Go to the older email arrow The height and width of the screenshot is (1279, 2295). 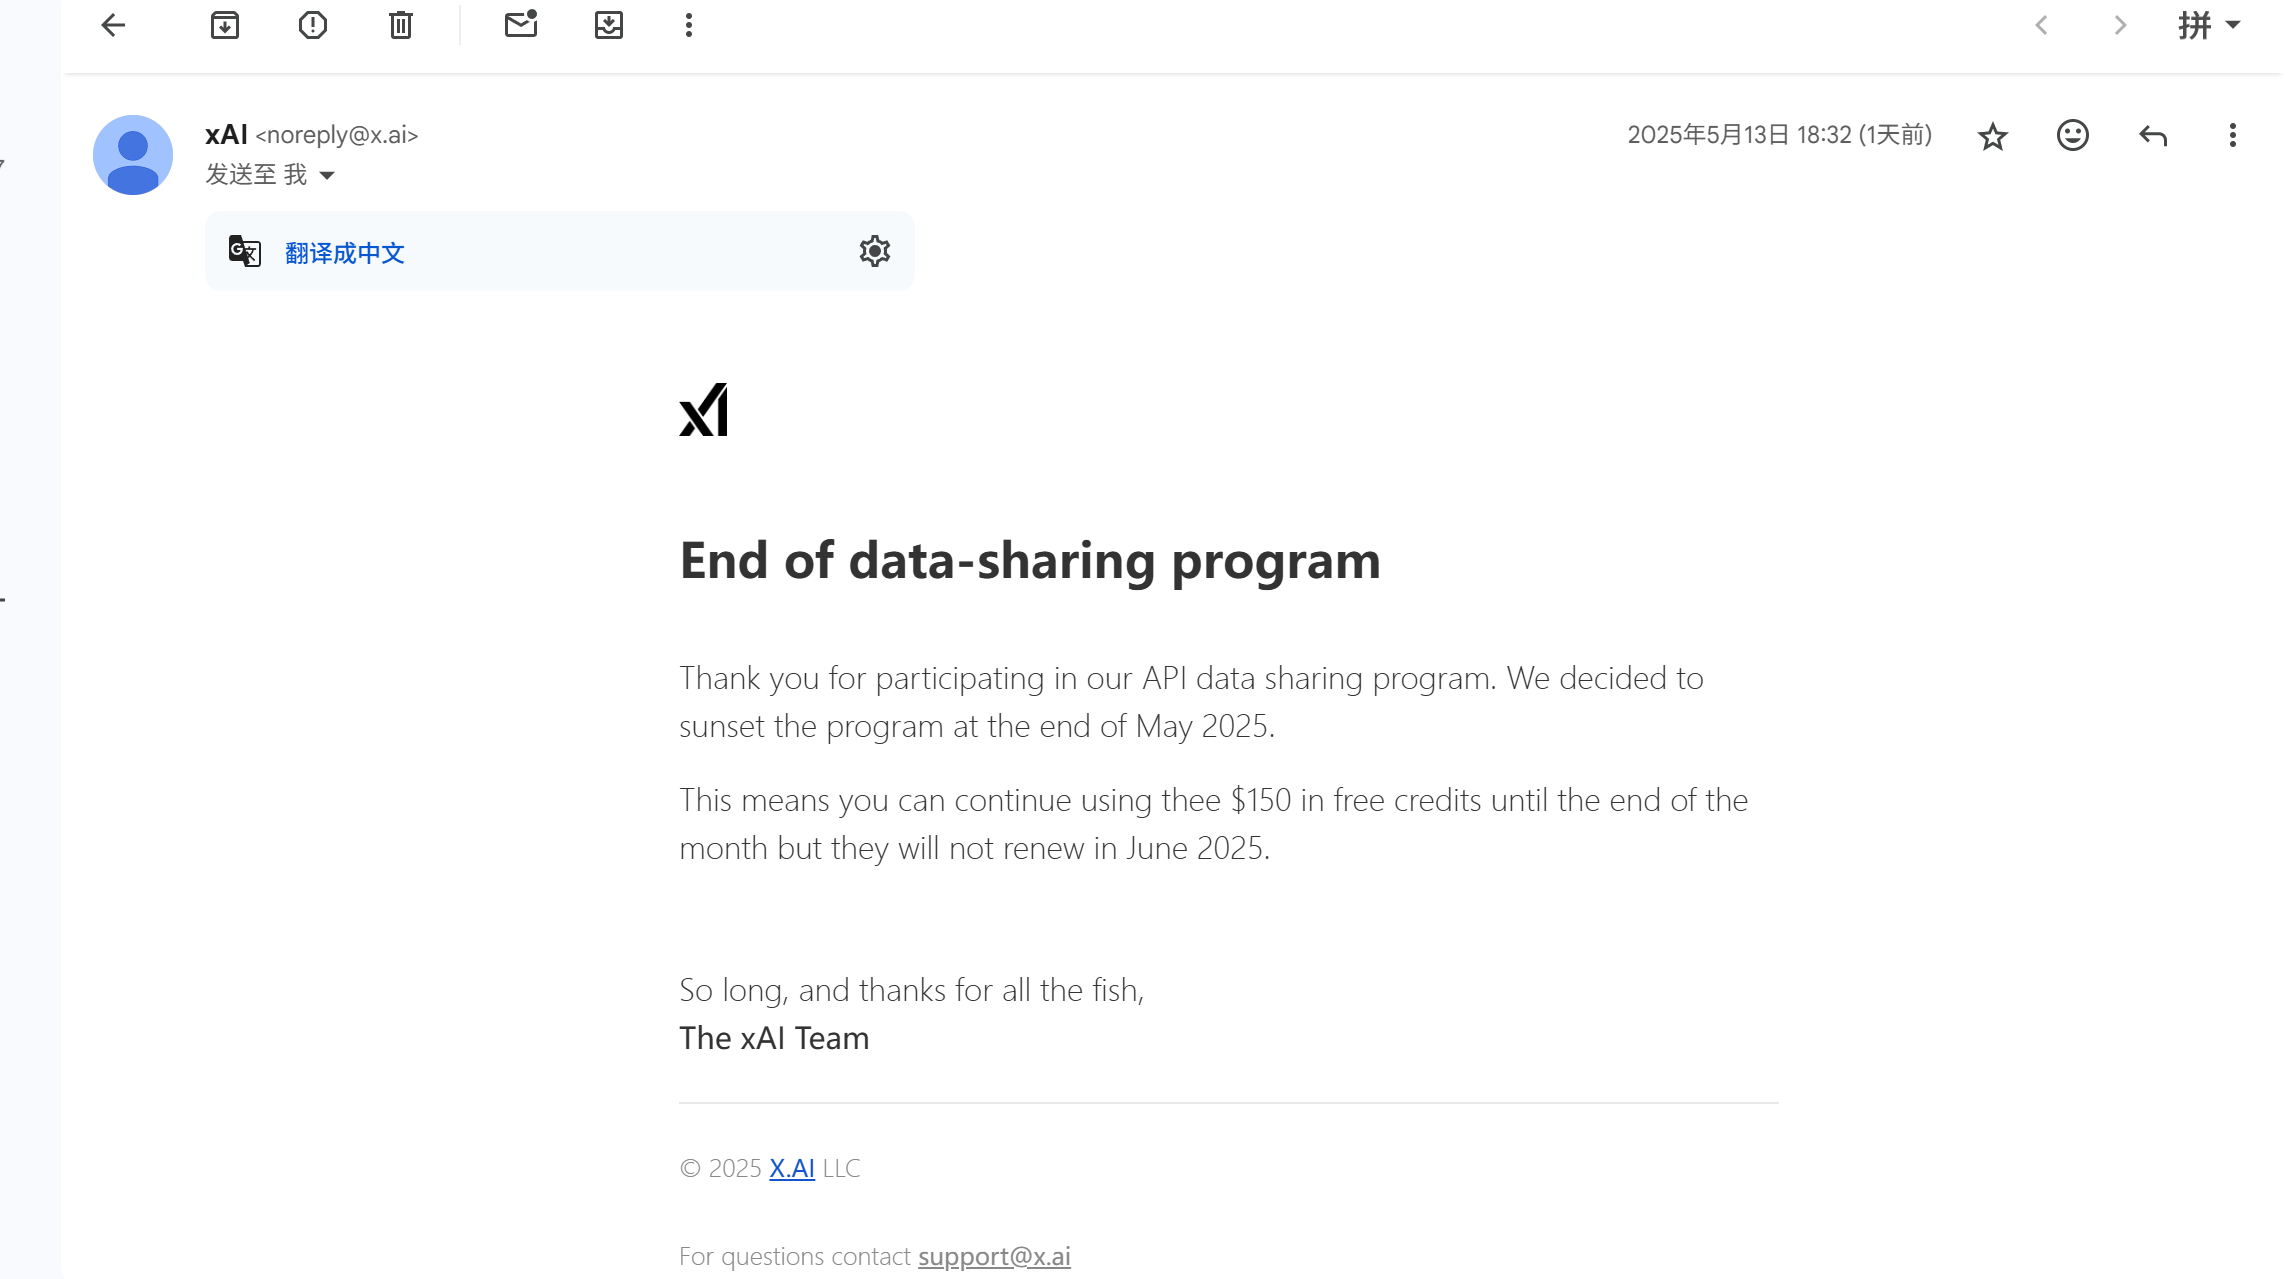point(2120,25)
